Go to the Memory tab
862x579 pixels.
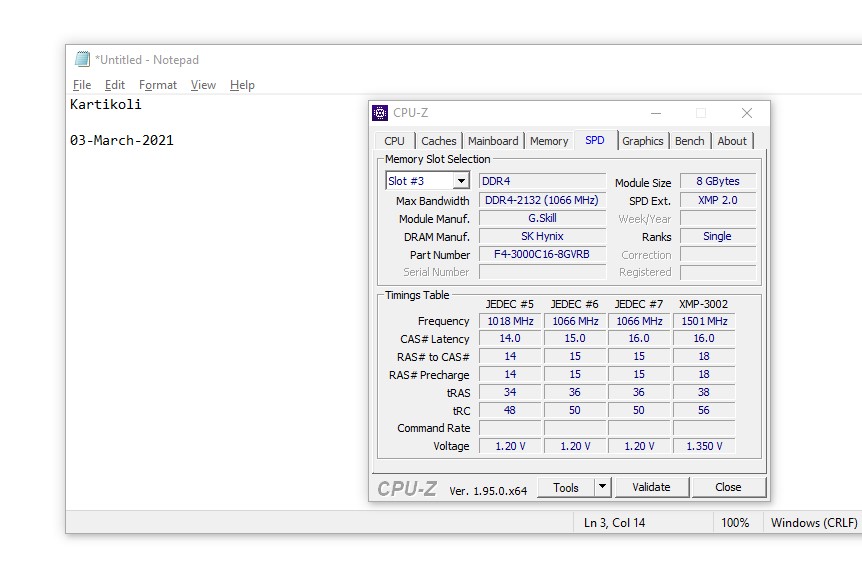tap(549, 141)
